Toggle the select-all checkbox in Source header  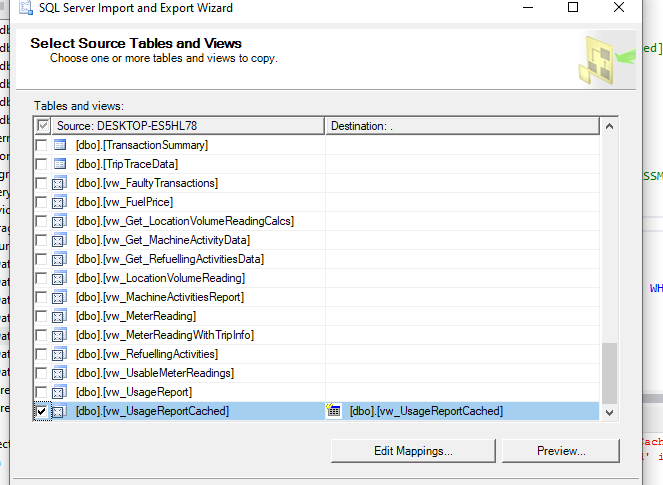(x=43, y=126)
